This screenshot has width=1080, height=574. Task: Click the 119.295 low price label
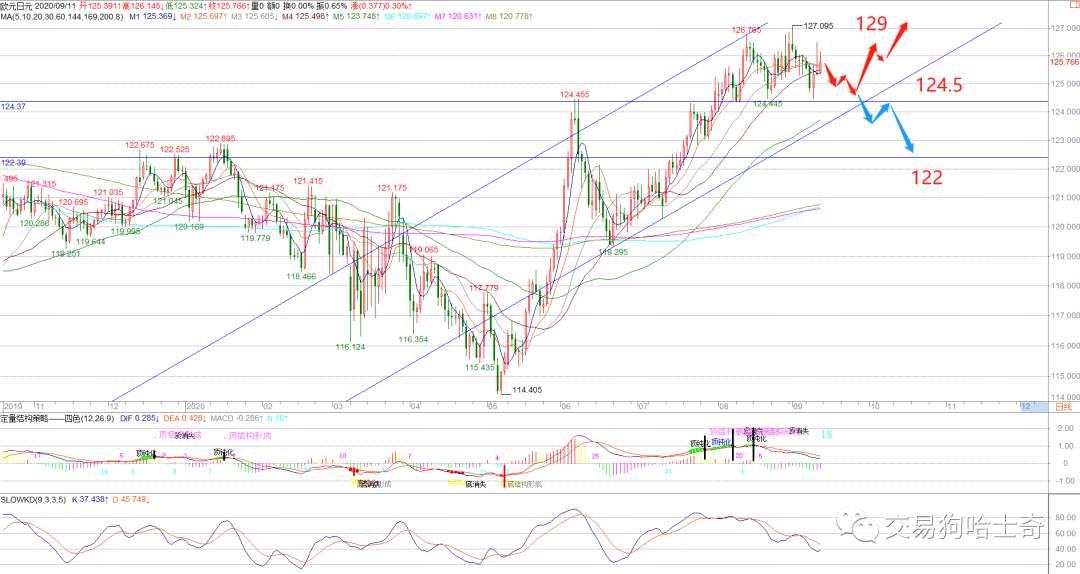point(613,252)
